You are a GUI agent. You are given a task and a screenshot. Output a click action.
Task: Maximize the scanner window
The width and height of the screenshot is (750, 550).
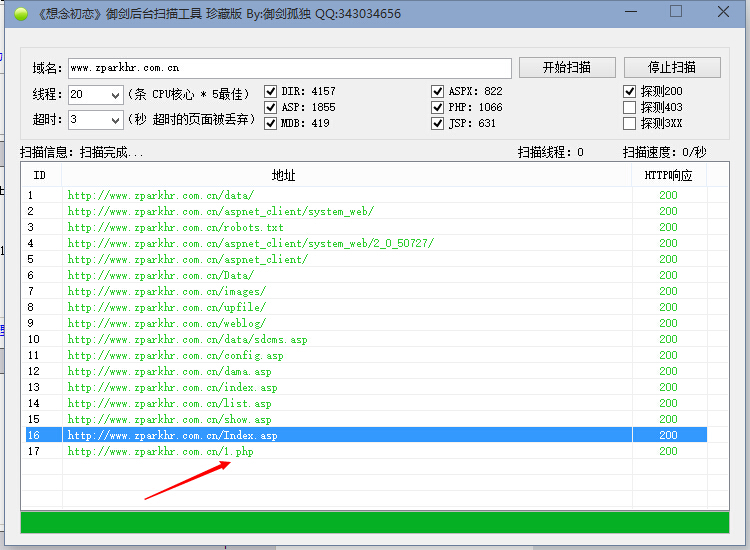pyautogui.click(x=676, y=11)
